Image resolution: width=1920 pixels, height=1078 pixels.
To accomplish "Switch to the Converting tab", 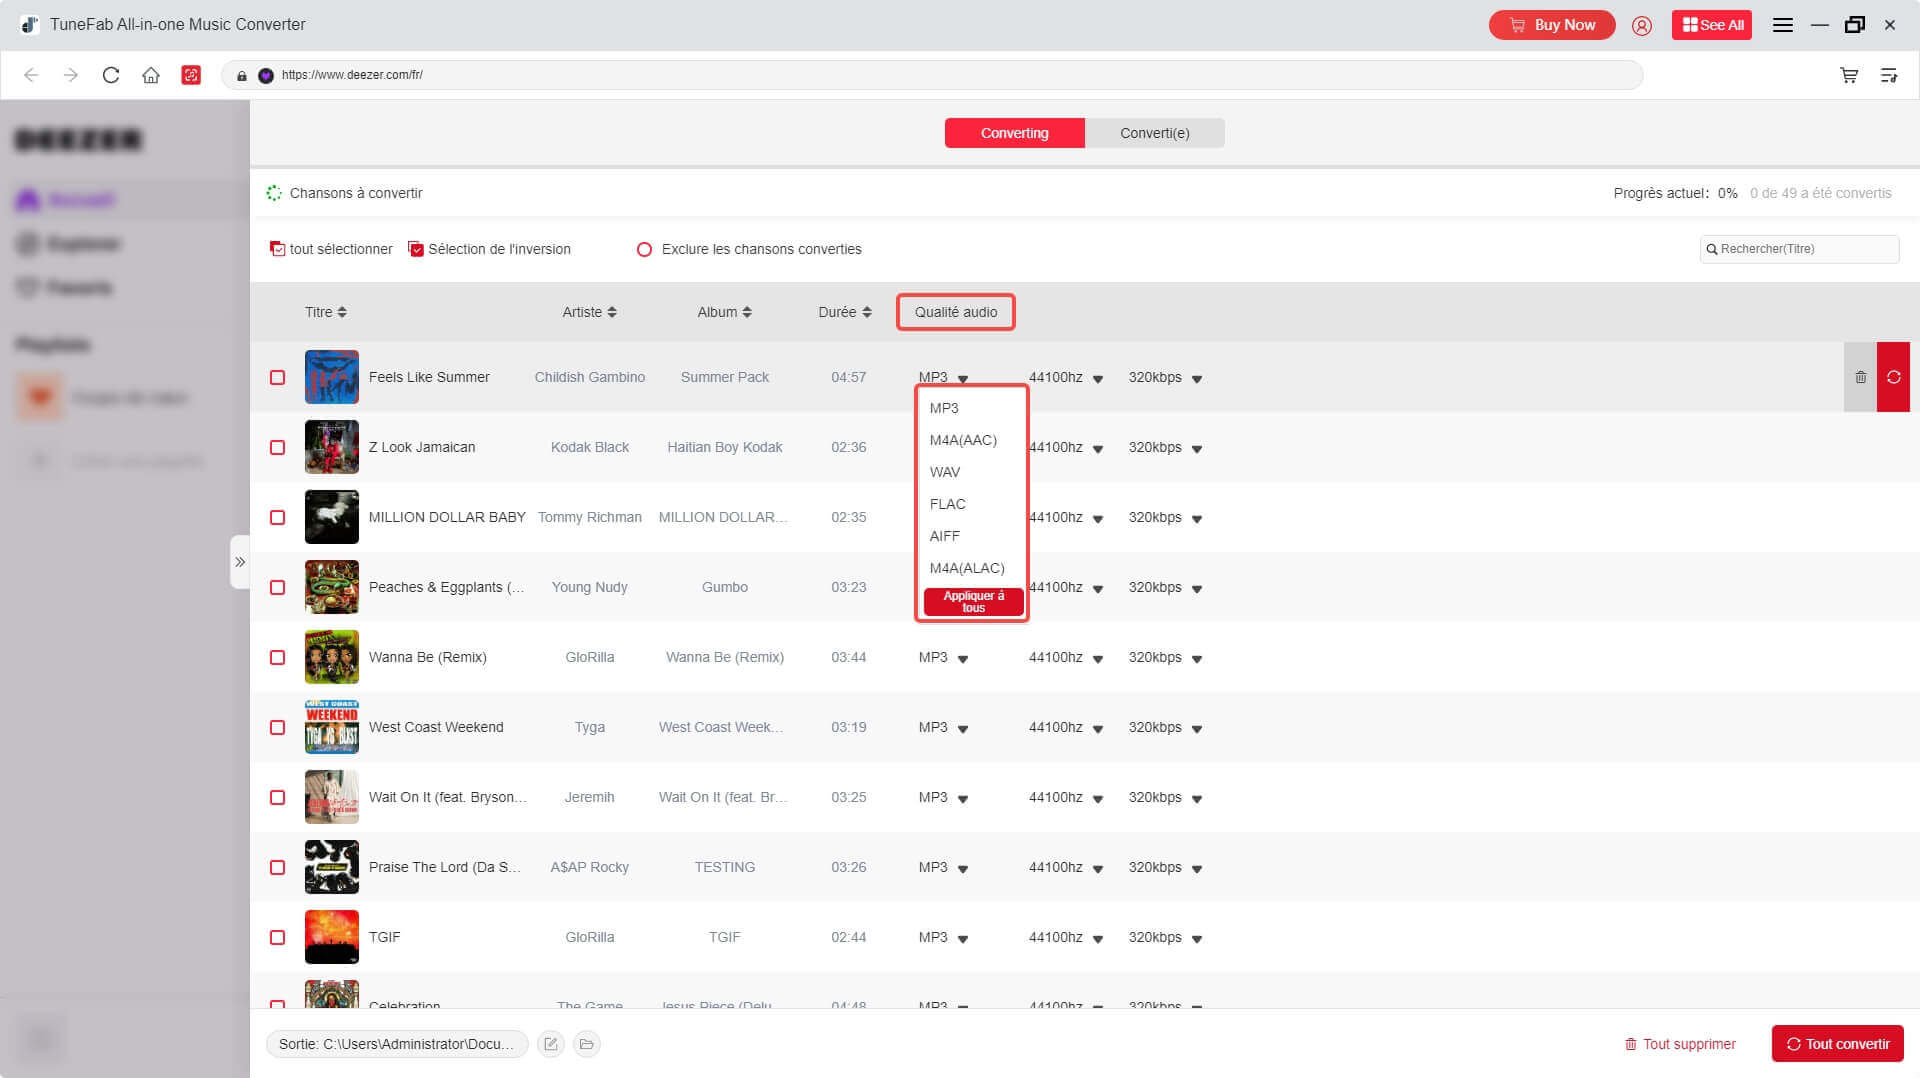I will (x=1014, y=133).
